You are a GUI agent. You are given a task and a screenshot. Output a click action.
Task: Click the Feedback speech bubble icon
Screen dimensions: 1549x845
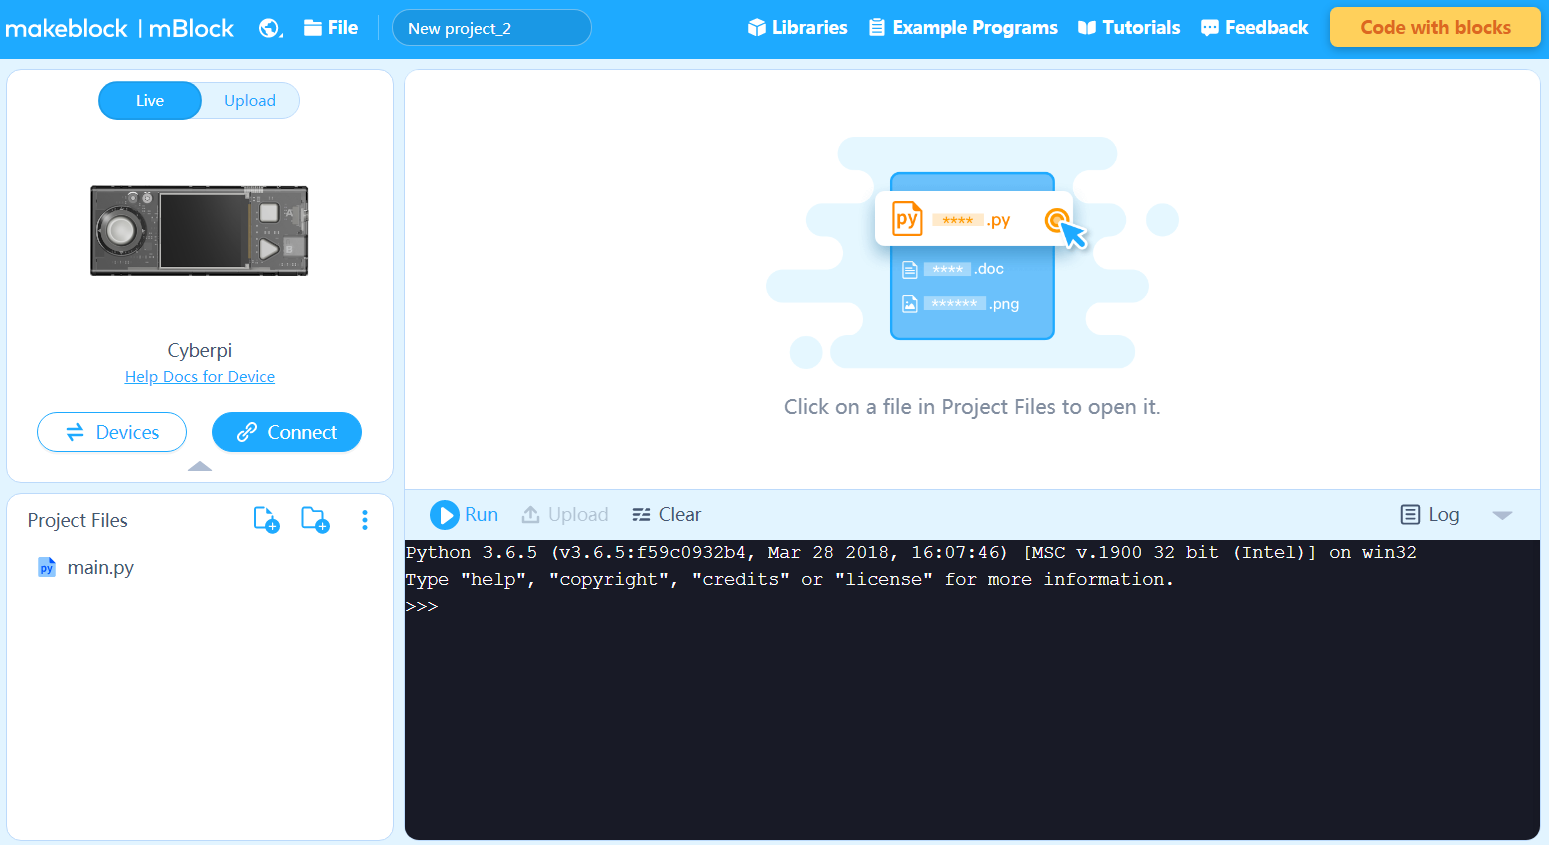click(x=1210, y=28)
